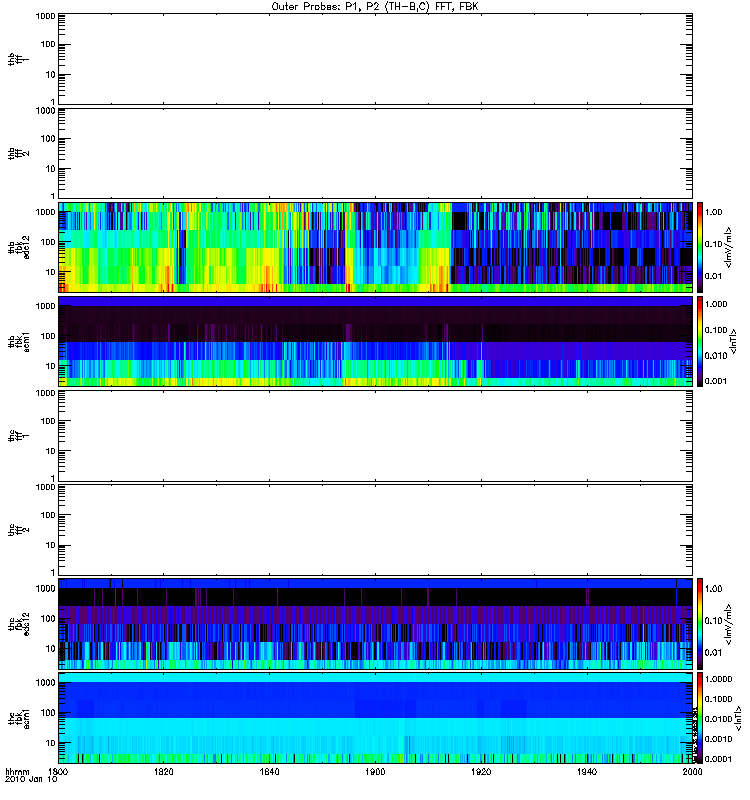Viewport: 750px width, 800px height.
Task: Click '1.00' on the thb edc12 color scale
Action: click(713, 212)
